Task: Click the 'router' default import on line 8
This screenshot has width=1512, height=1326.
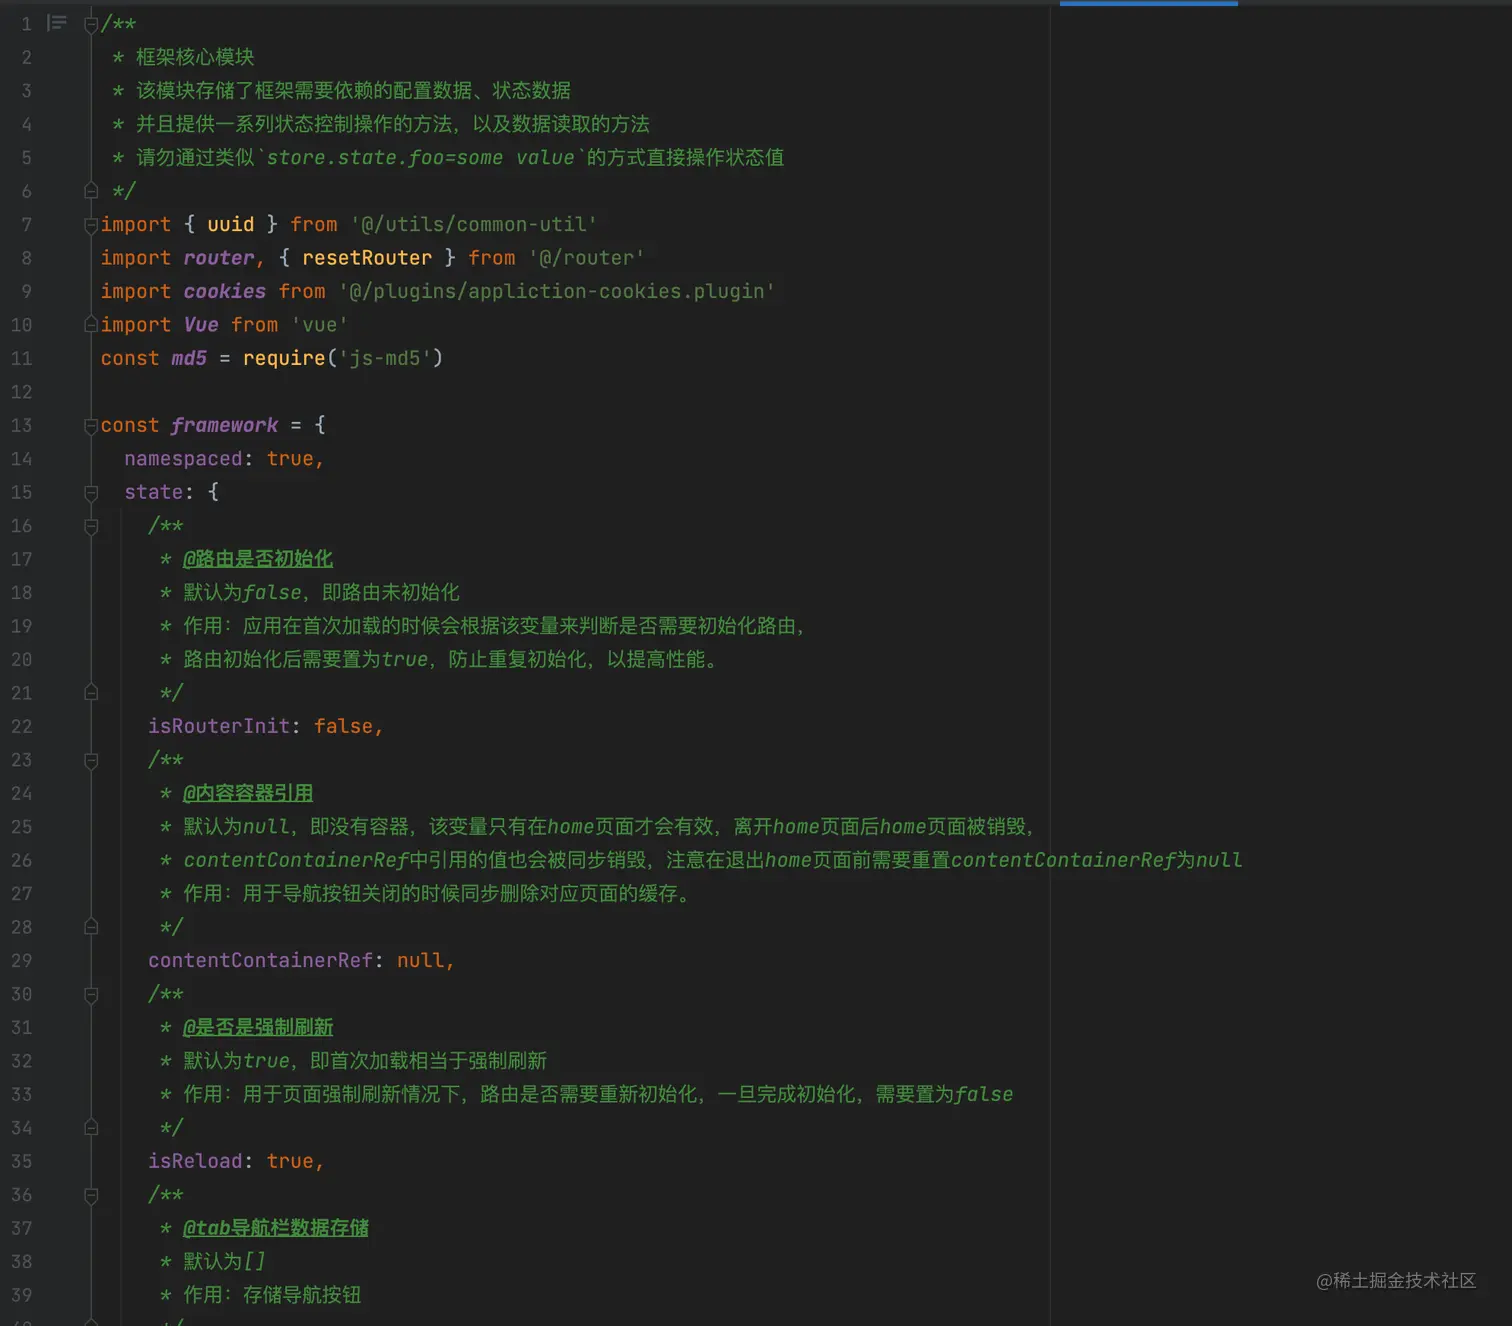Action: tap(219, 258)
